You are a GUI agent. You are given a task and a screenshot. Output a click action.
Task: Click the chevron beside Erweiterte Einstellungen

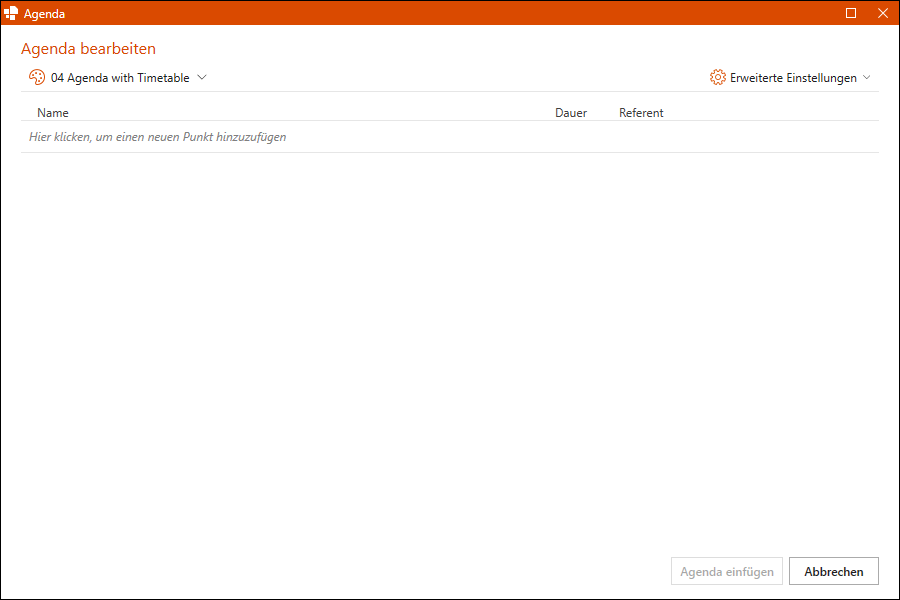click(867, 78)
